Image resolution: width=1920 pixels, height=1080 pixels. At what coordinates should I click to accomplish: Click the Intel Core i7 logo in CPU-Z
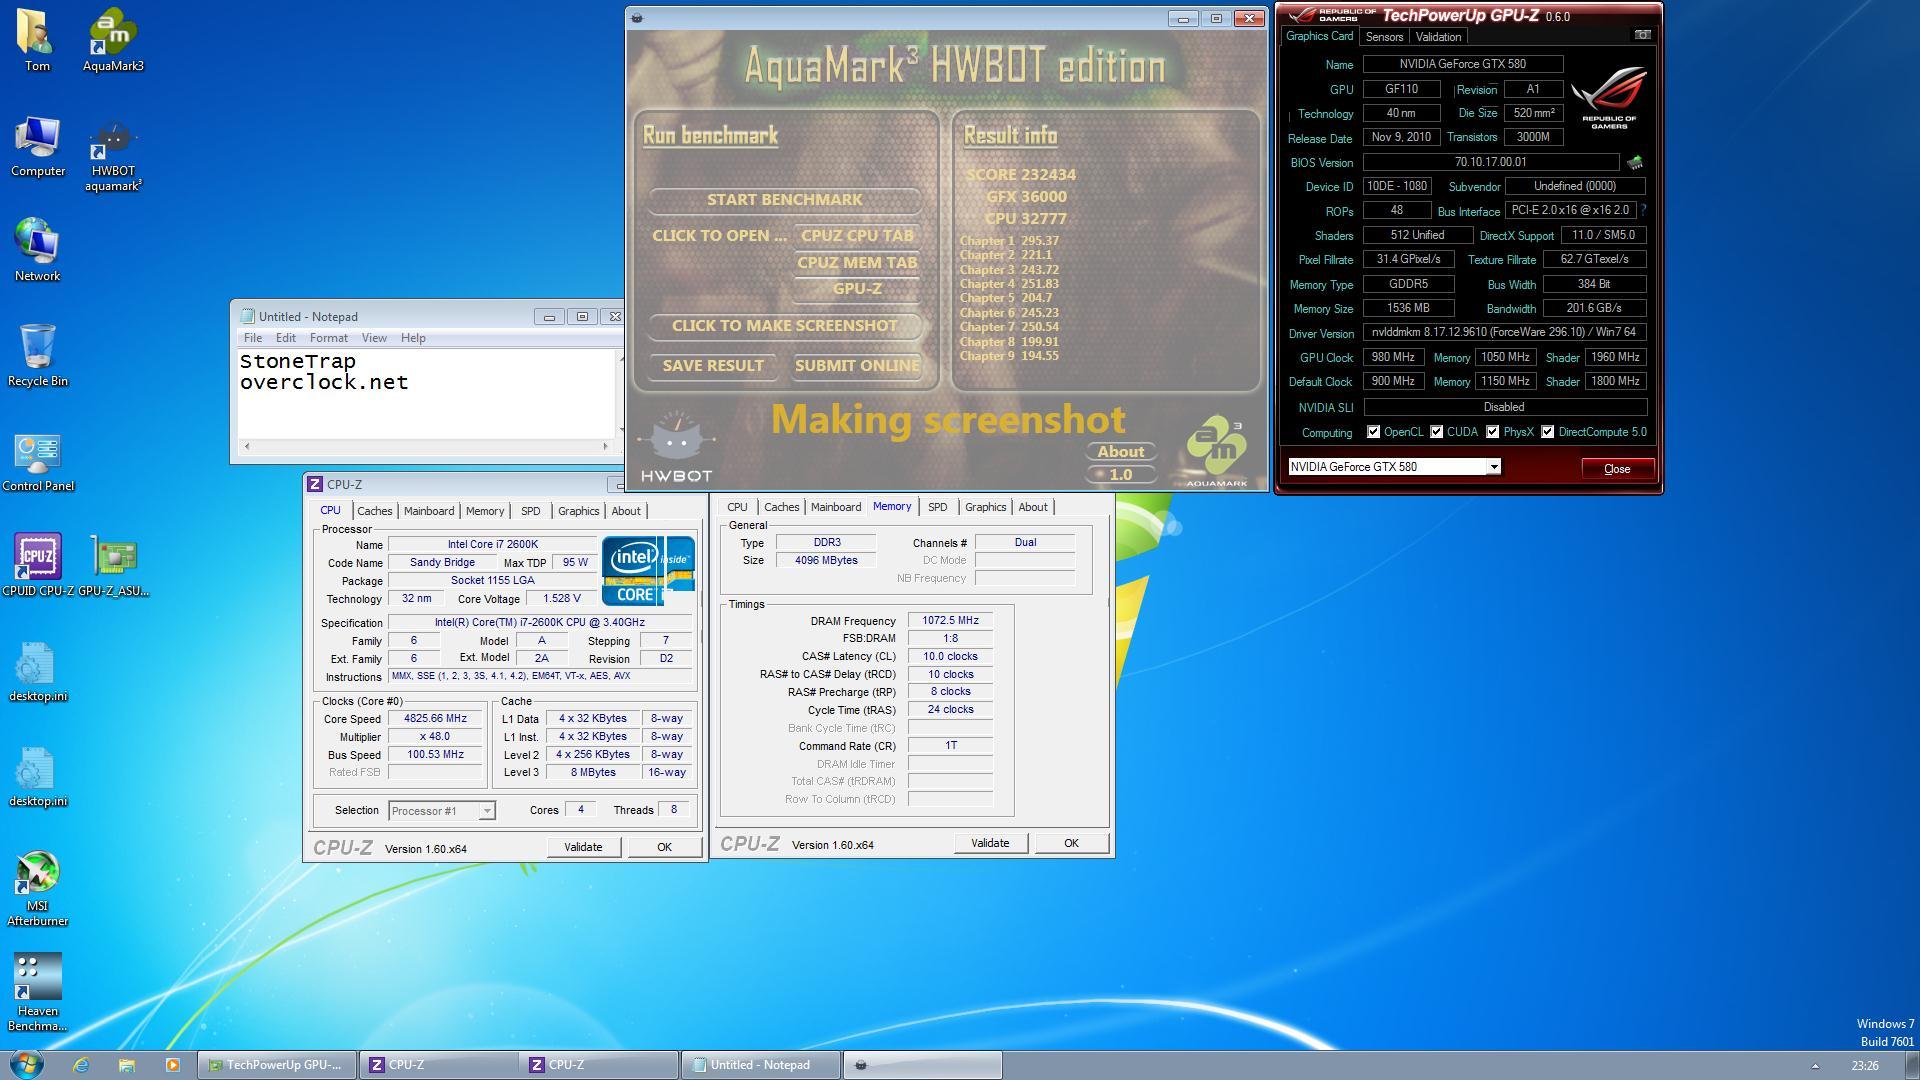click(648, 571)
